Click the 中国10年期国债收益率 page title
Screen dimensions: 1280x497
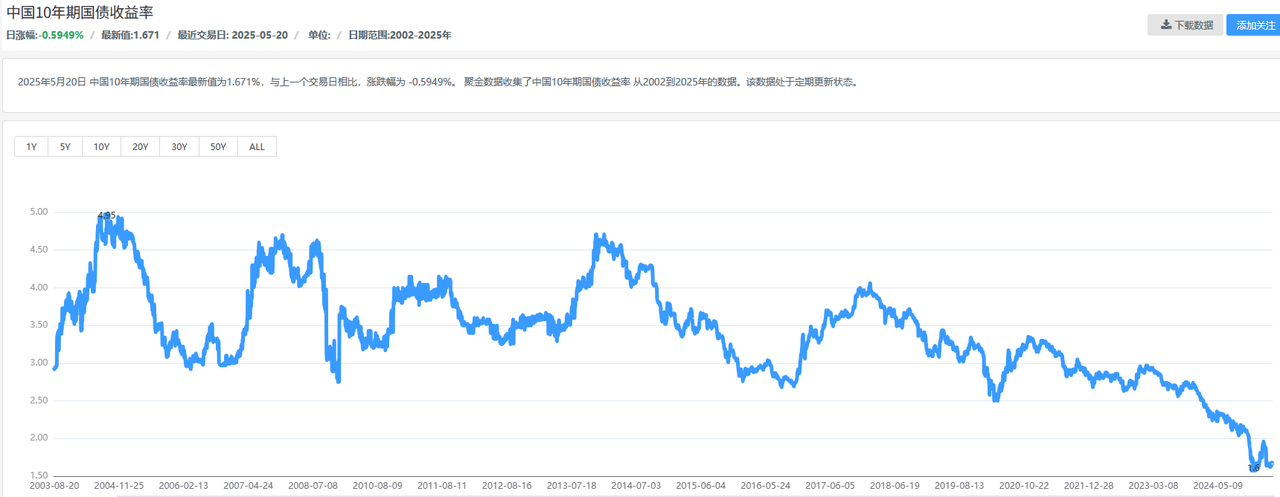[79, 12]
